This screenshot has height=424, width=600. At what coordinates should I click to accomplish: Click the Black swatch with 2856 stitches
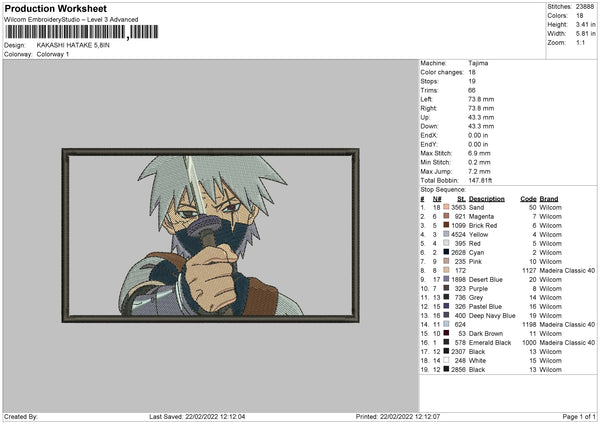[x=446, y=369]
